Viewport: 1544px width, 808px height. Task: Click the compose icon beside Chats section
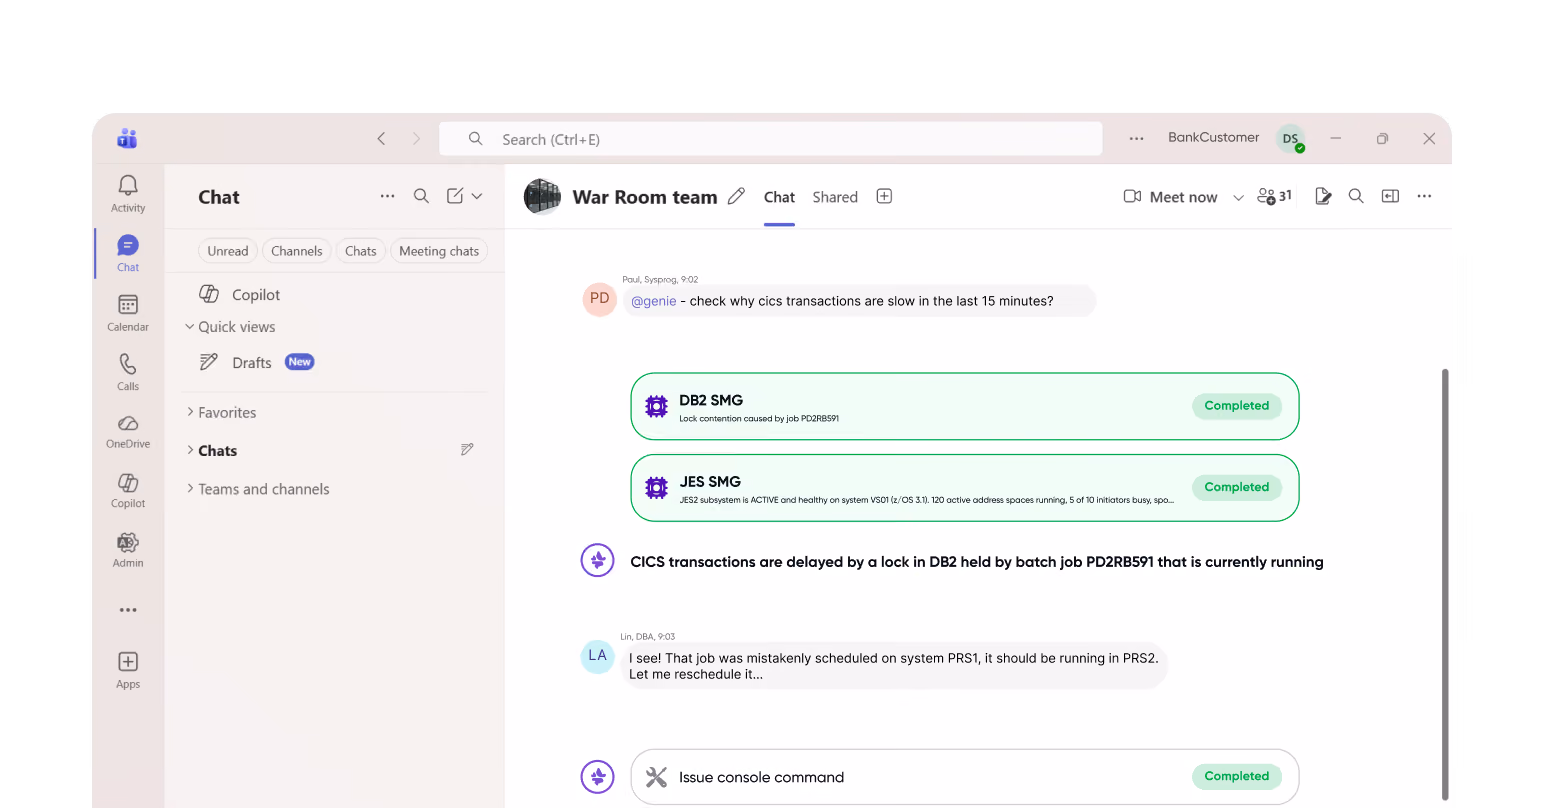(467, 450)
